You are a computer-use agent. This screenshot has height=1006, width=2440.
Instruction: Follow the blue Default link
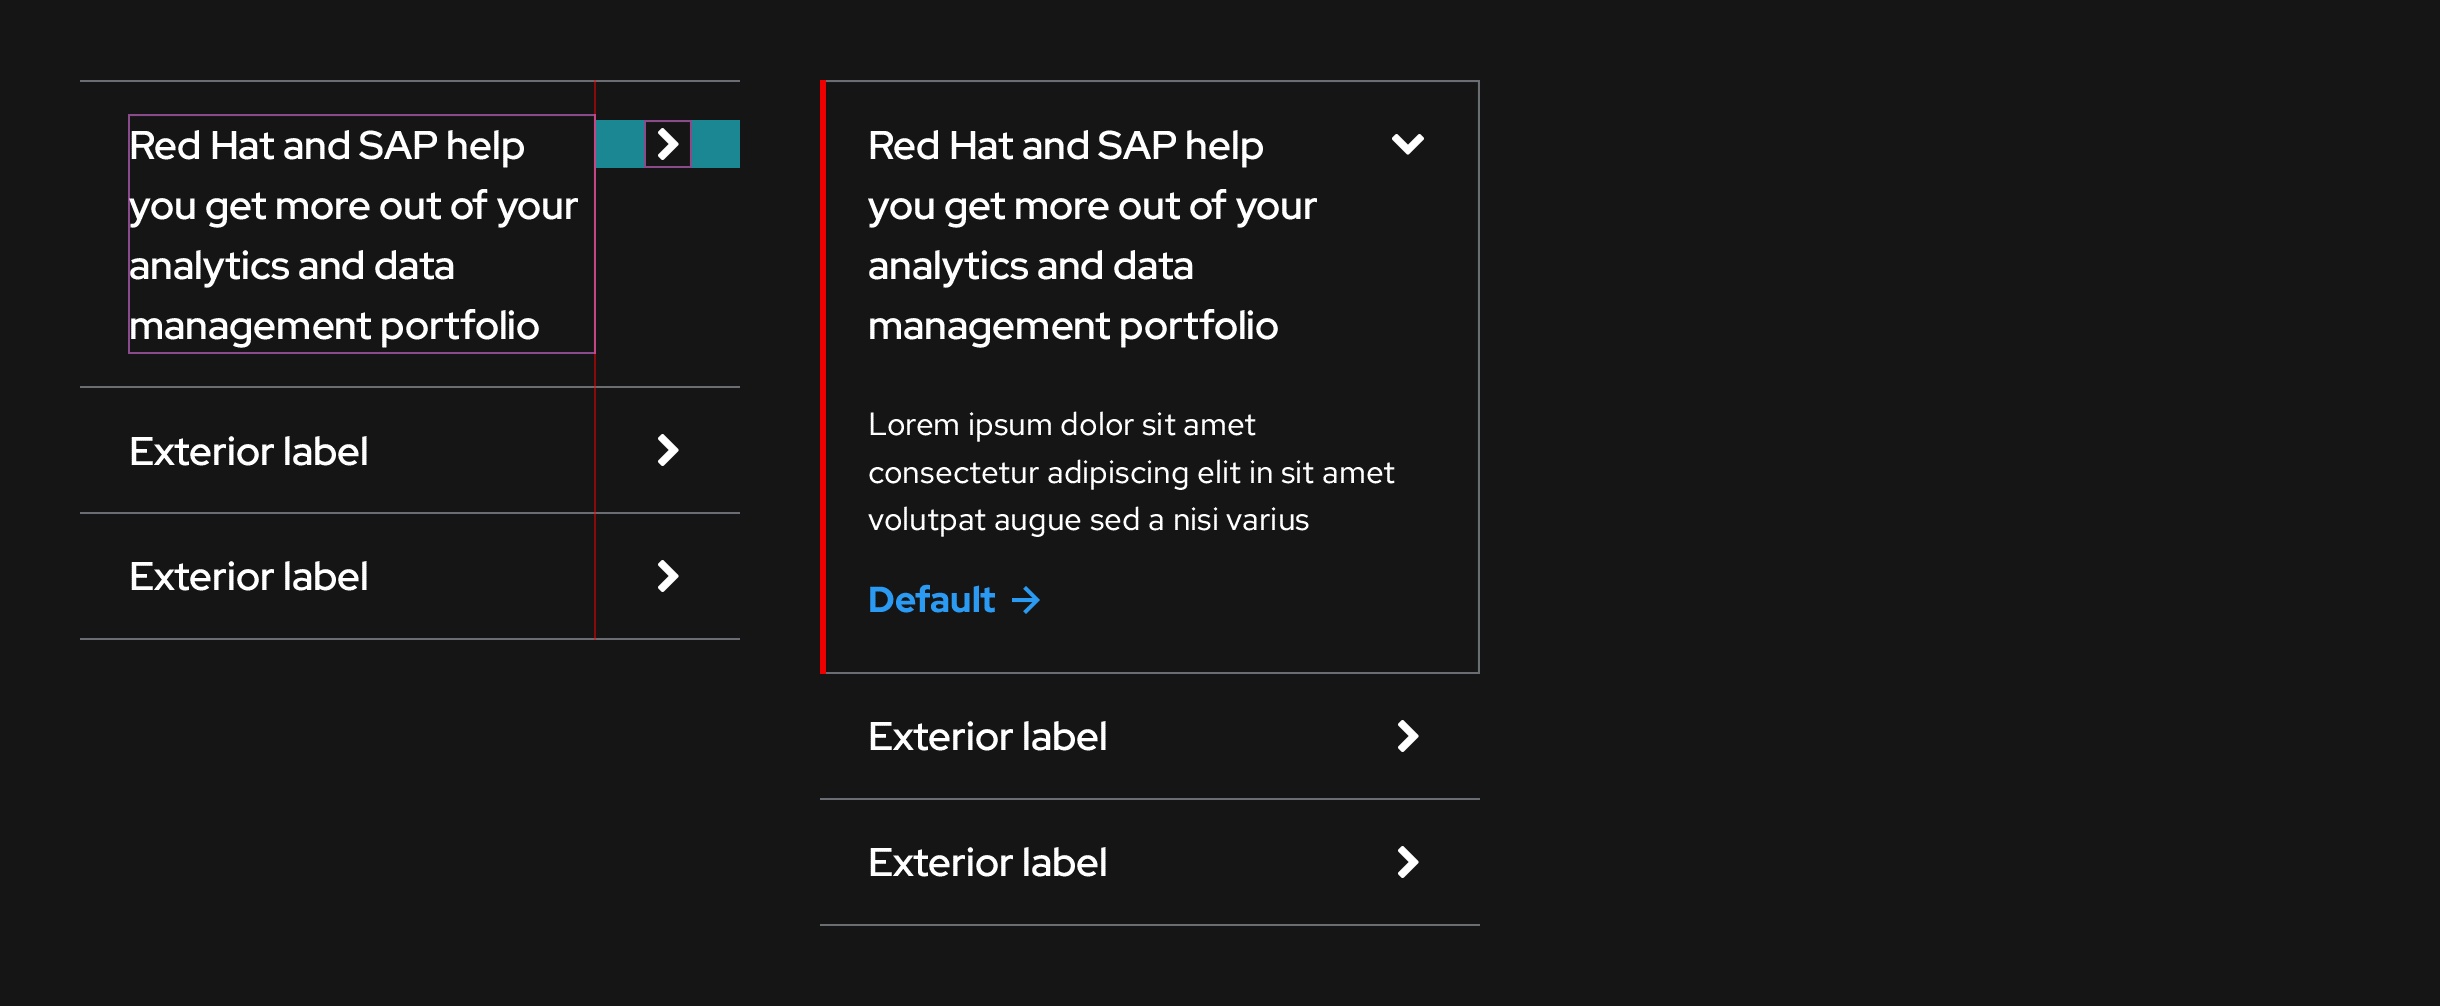click(932, 600)
